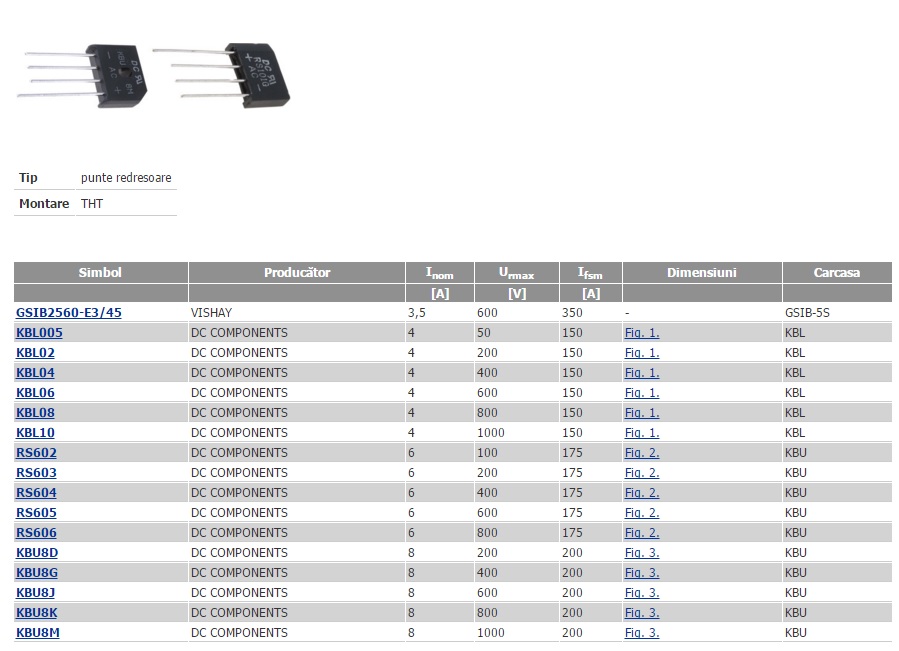Viewport: 899px width, 651px height.
Task: Open Fig. 1. link in KBL08 row
Action: tap(642, 412)
